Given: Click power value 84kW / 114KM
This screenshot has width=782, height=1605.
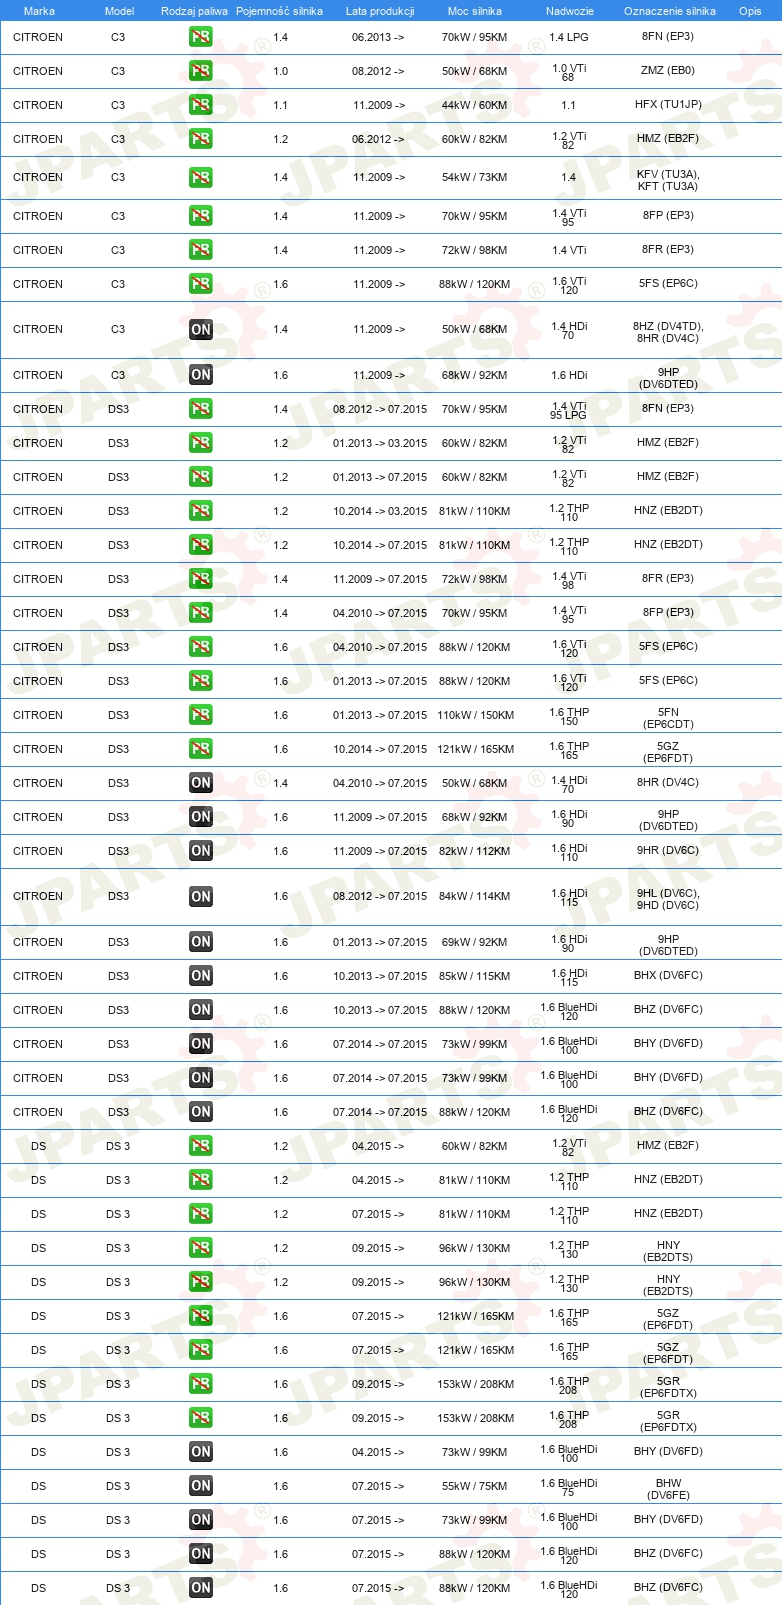Looking at the screenshot, I should 474,896.
